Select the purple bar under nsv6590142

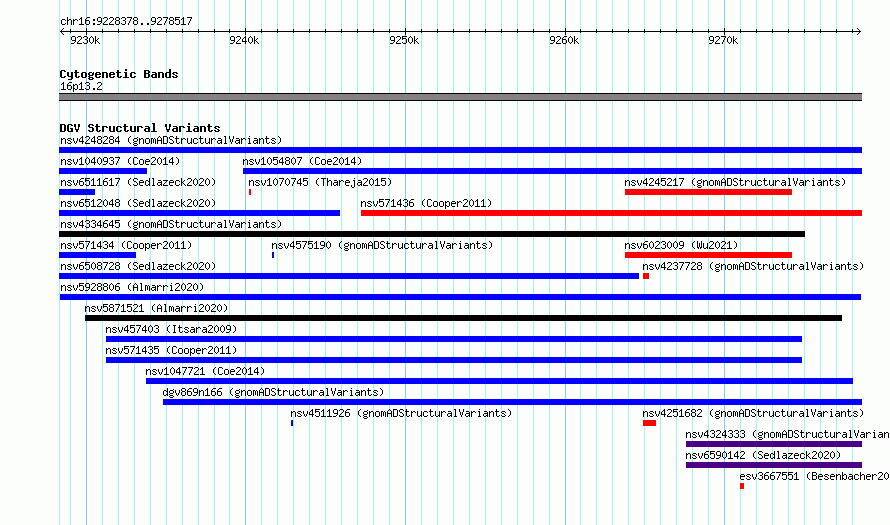(x=774, y=465)
